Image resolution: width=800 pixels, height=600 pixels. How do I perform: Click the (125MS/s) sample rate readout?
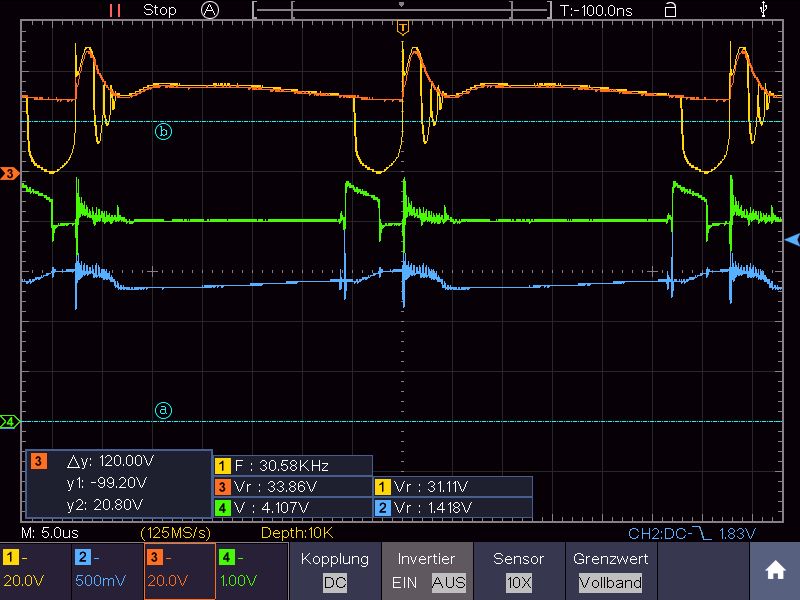176,533
